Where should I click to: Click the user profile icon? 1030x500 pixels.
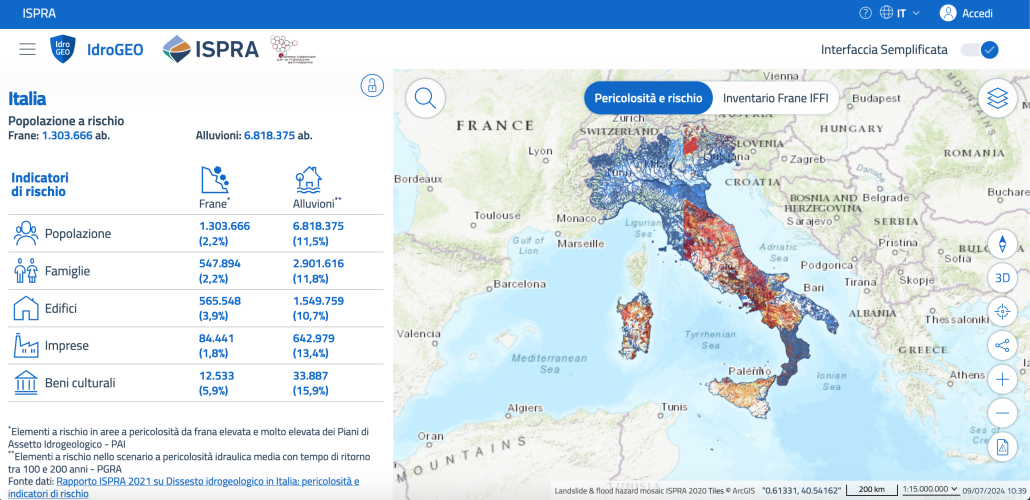948,13
